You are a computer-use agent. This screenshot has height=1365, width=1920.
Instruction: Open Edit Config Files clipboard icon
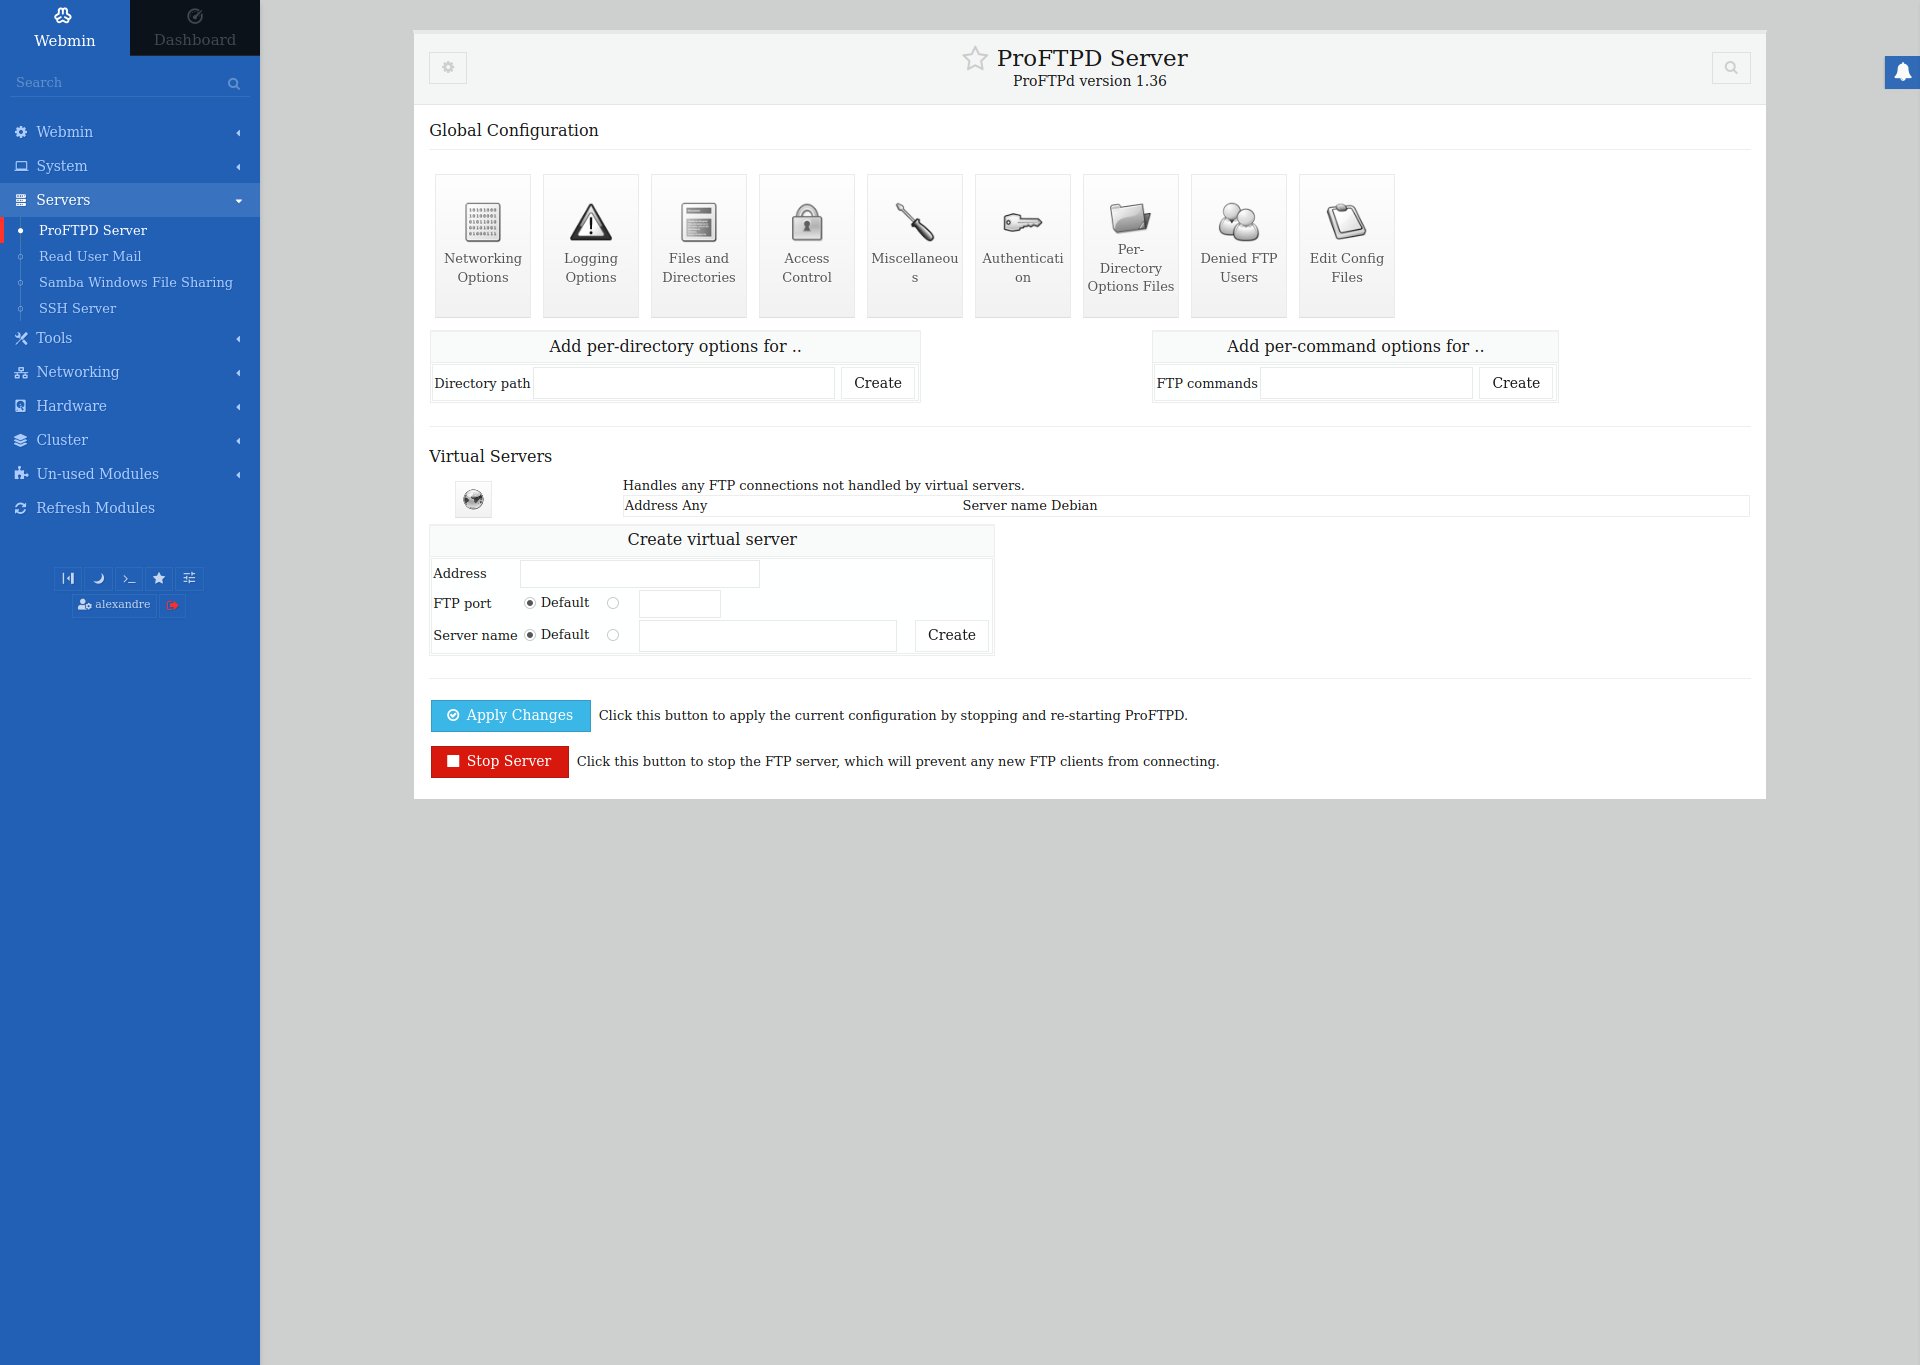point(1347,223)
